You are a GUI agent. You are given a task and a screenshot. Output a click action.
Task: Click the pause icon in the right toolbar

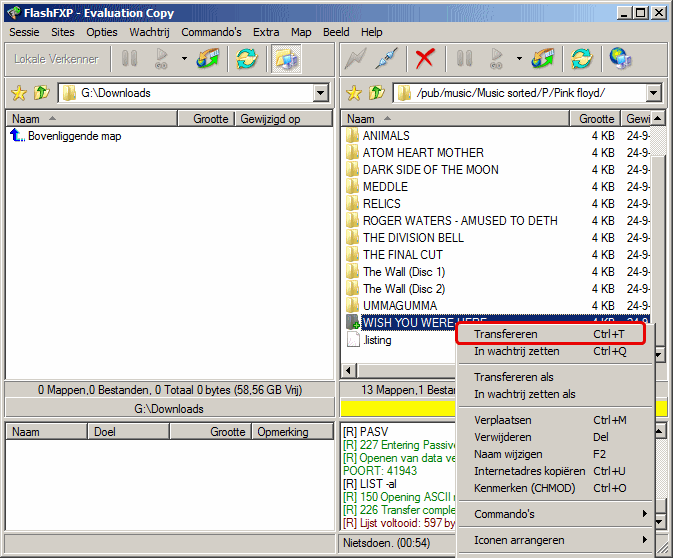point(464,58)
